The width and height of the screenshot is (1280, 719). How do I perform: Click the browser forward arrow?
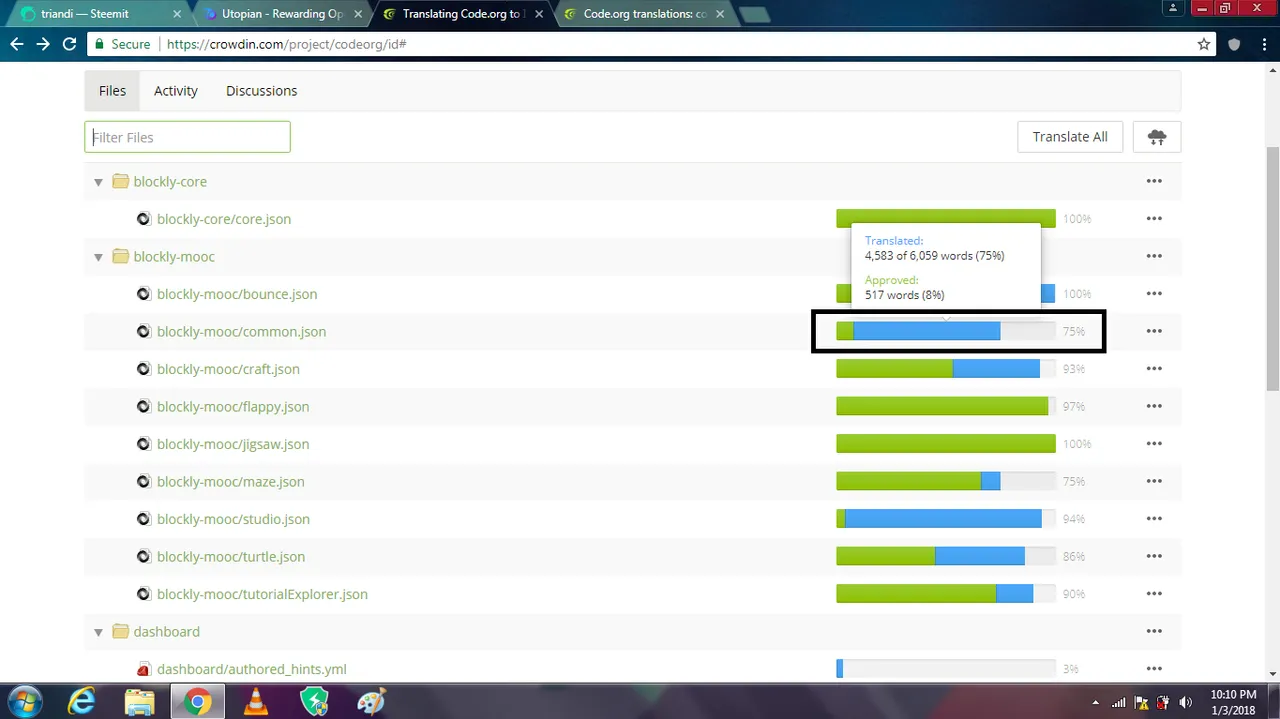[43, 44]
